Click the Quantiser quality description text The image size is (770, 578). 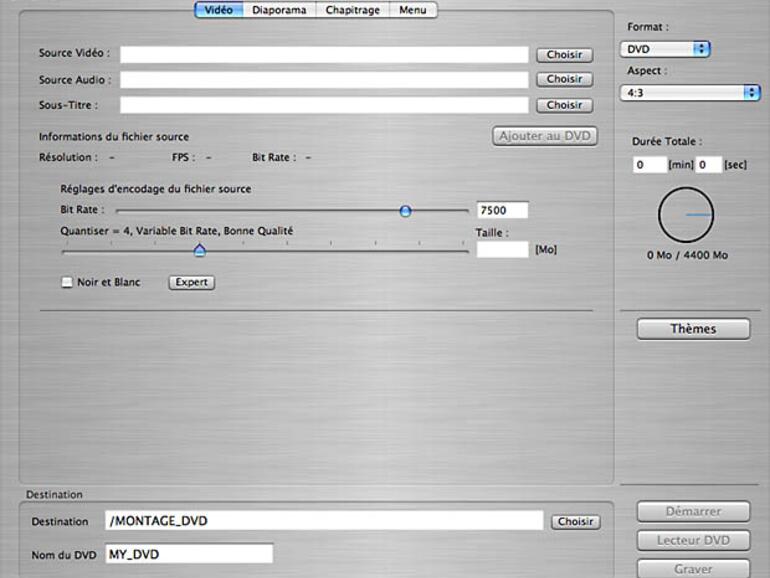coord(177,231)
